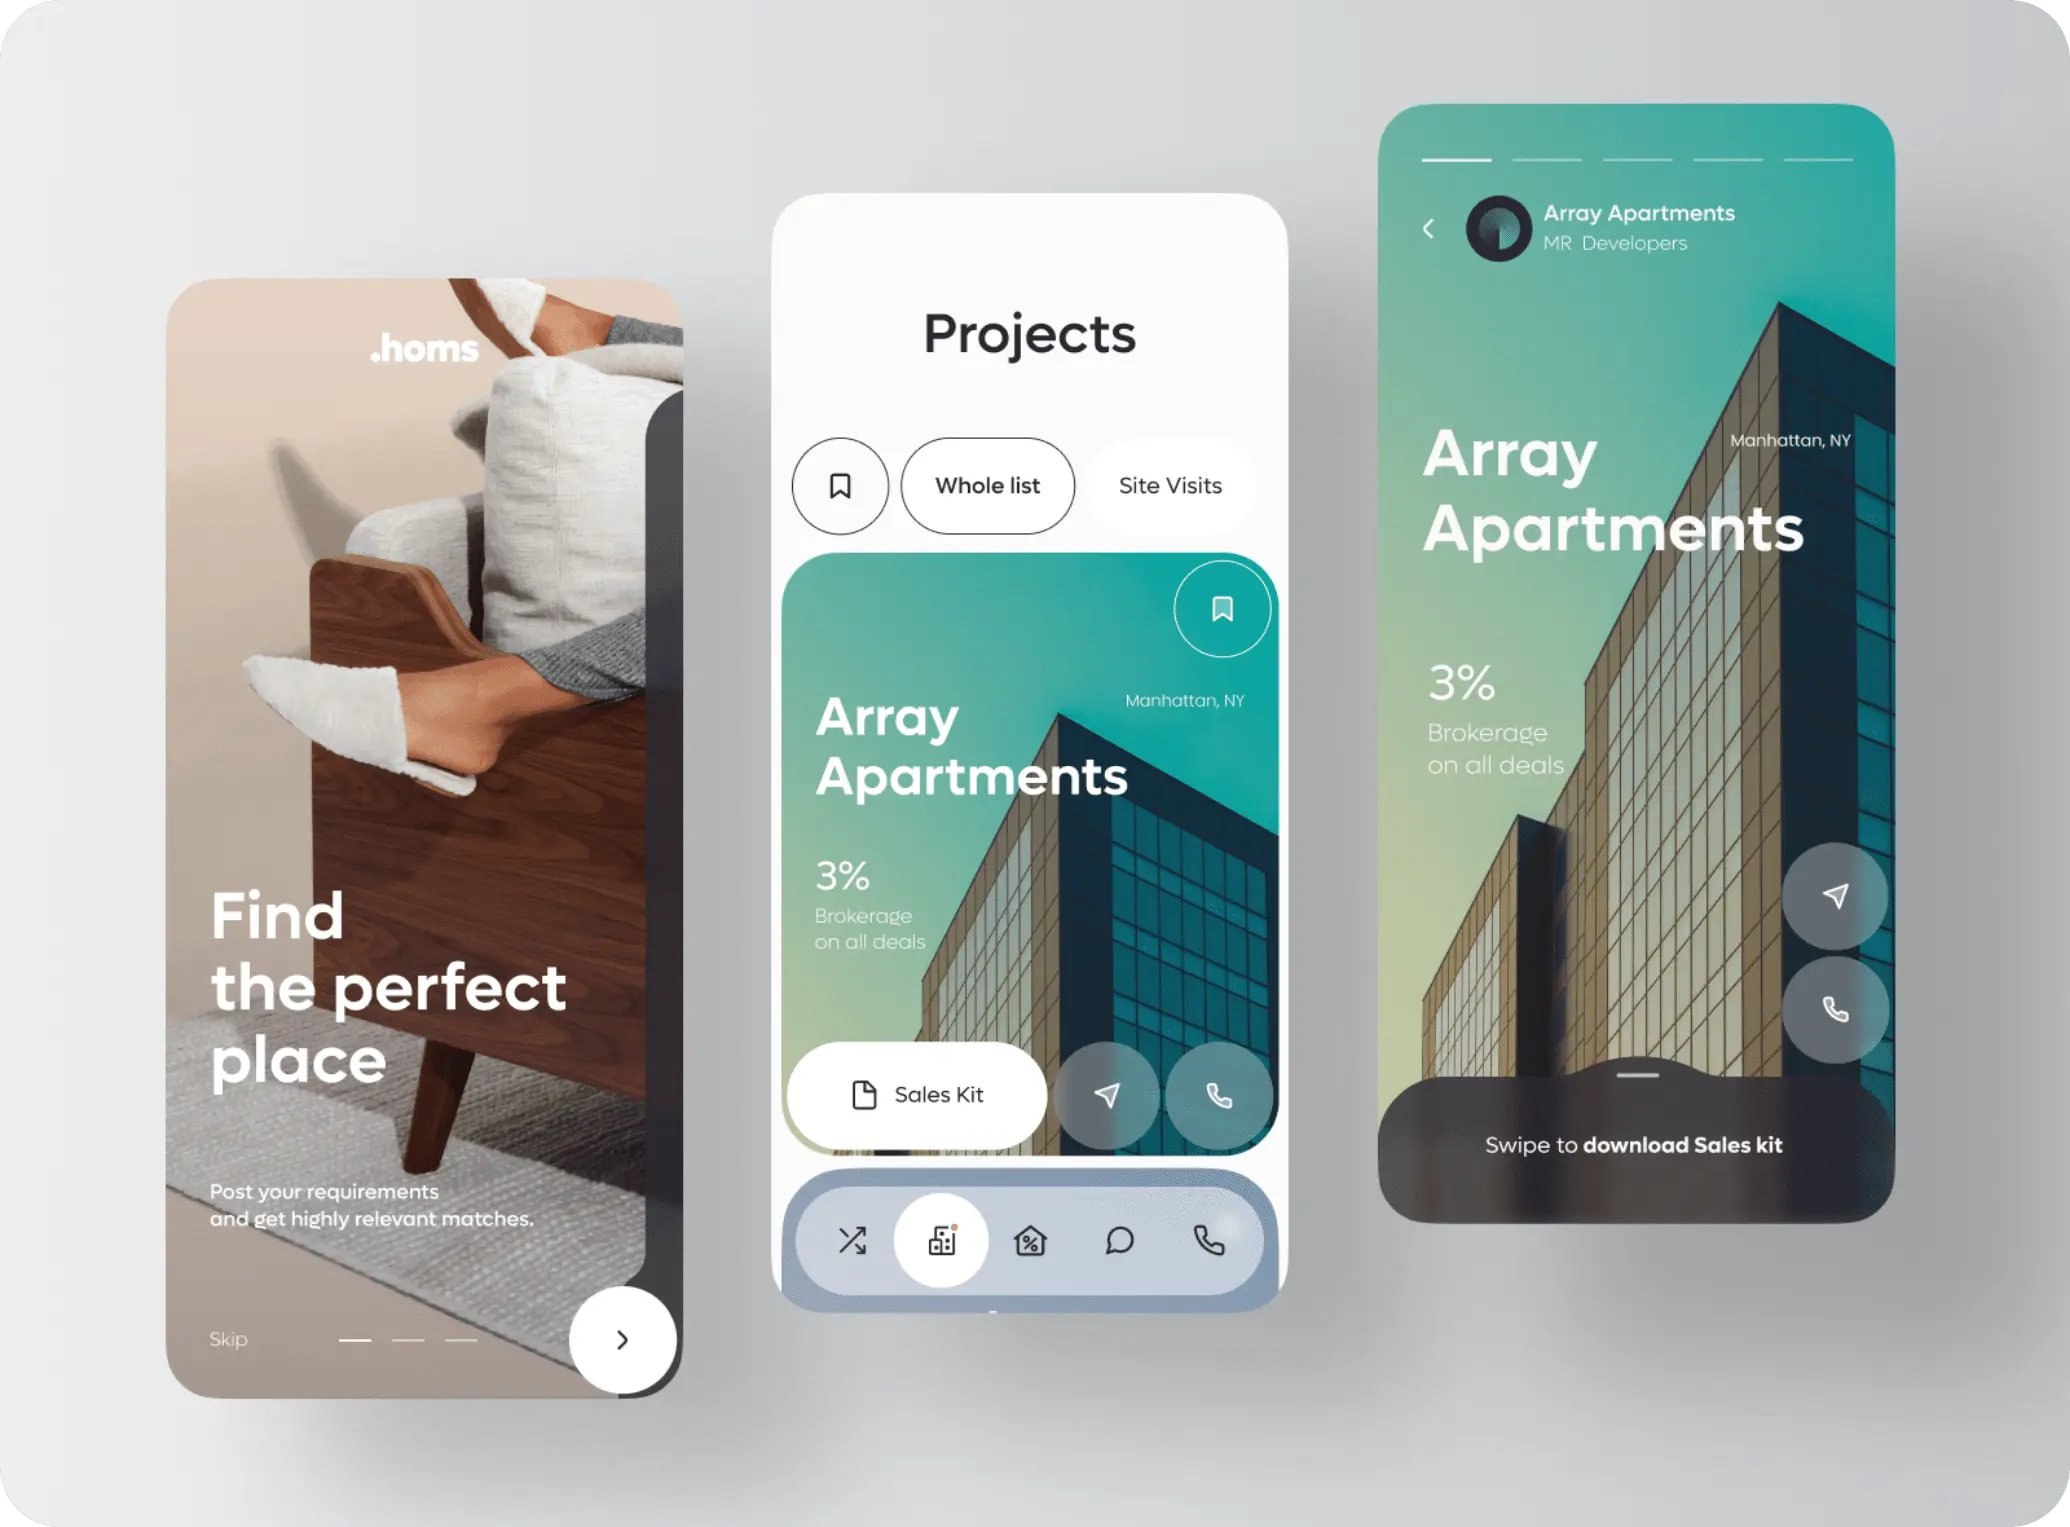Select the Whole list tab in Projects
The height and width of the screenshot is (1527, 2070).
pos(985,485)
